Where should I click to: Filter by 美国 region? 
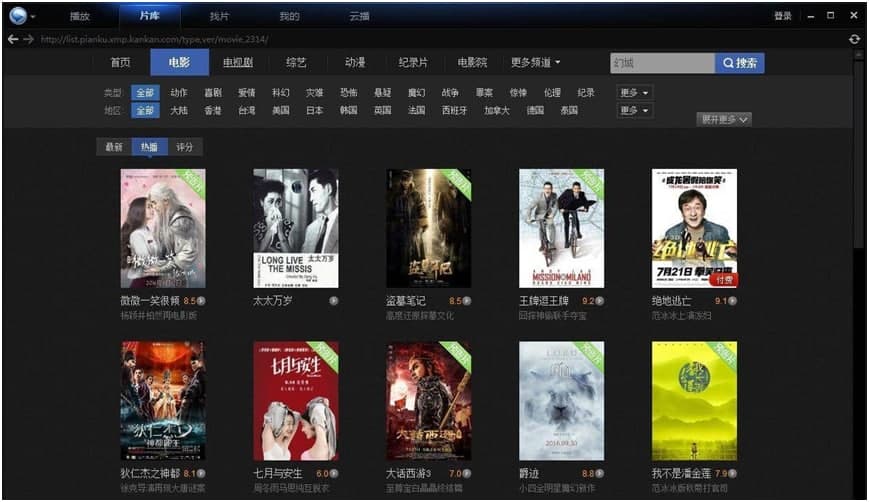(280, 110)
